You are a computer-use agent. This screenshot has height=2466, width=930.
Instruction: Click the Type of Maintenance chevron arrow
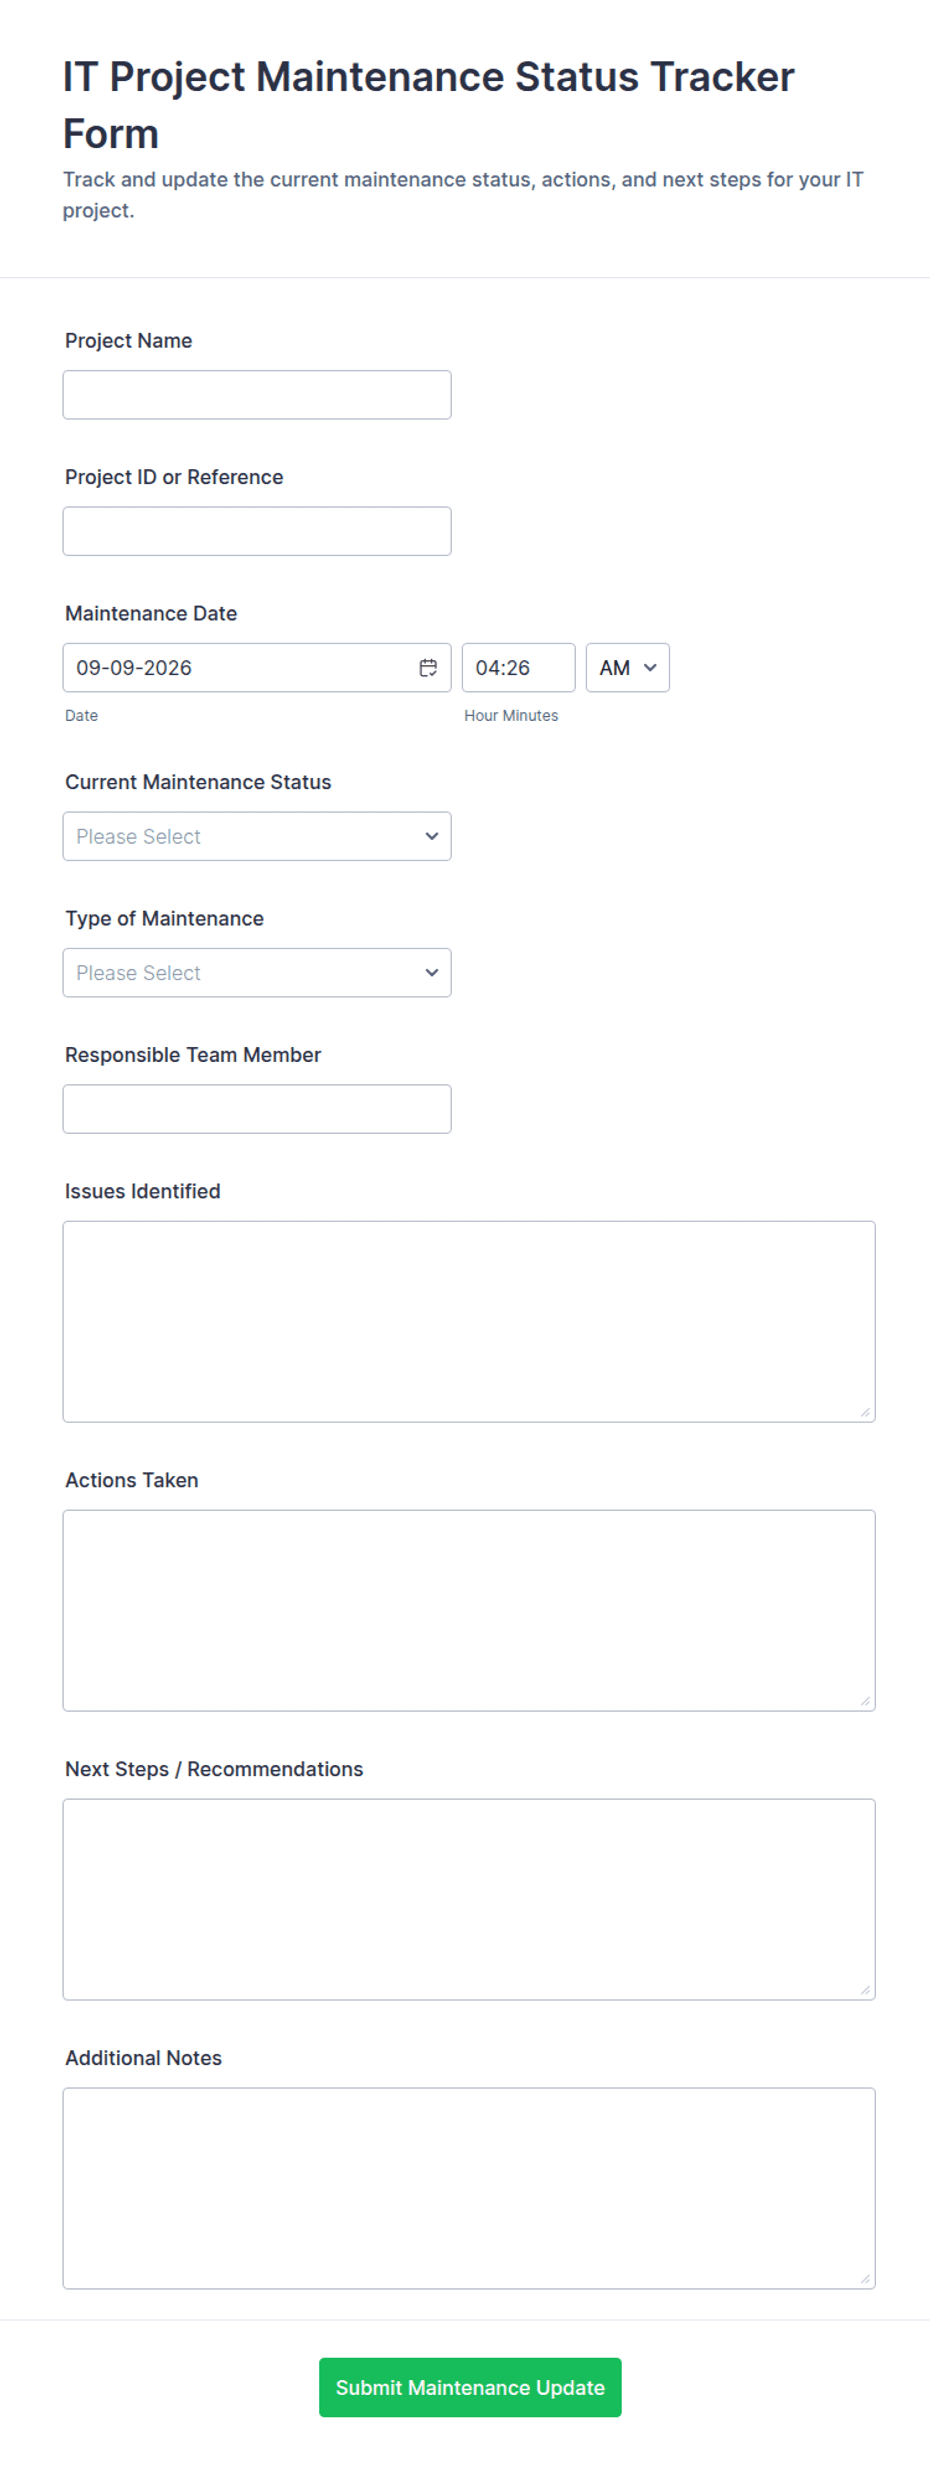coord(432,973)
